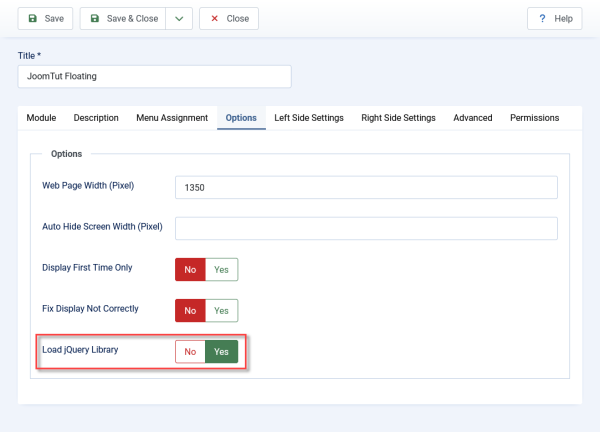
Task: Open the Help button with question mark
Action: [554, 18]
